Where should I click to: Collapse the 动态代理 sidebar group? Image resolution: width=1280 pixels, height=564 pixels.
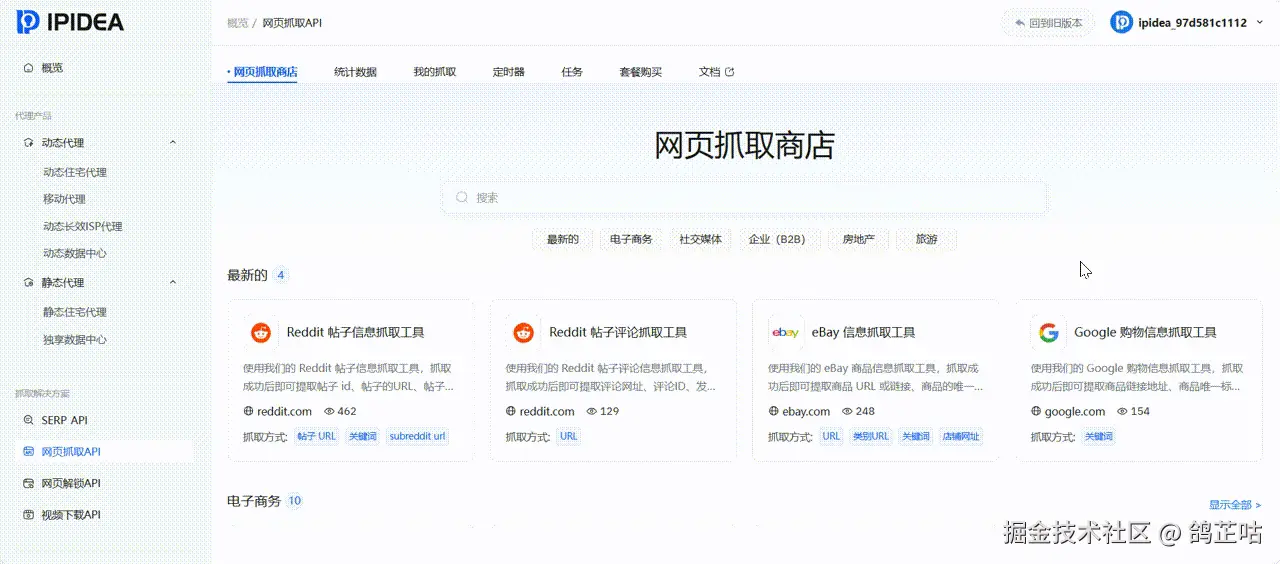pyautogui.click(x=173, y=143)
